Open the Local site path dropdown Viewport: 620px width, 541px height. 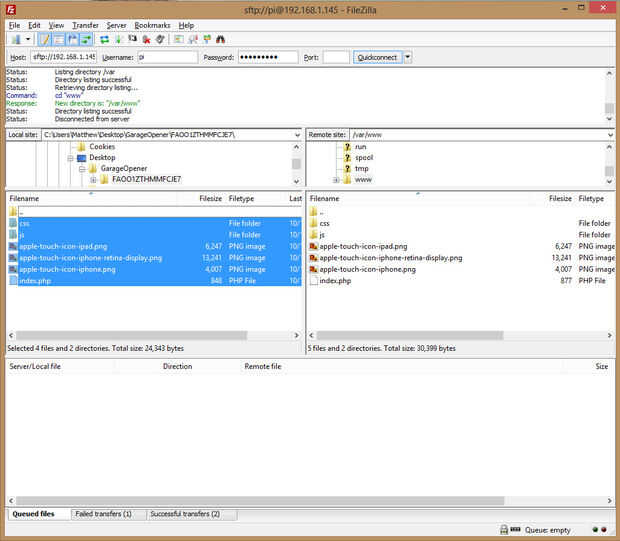(x=297, y=135)
